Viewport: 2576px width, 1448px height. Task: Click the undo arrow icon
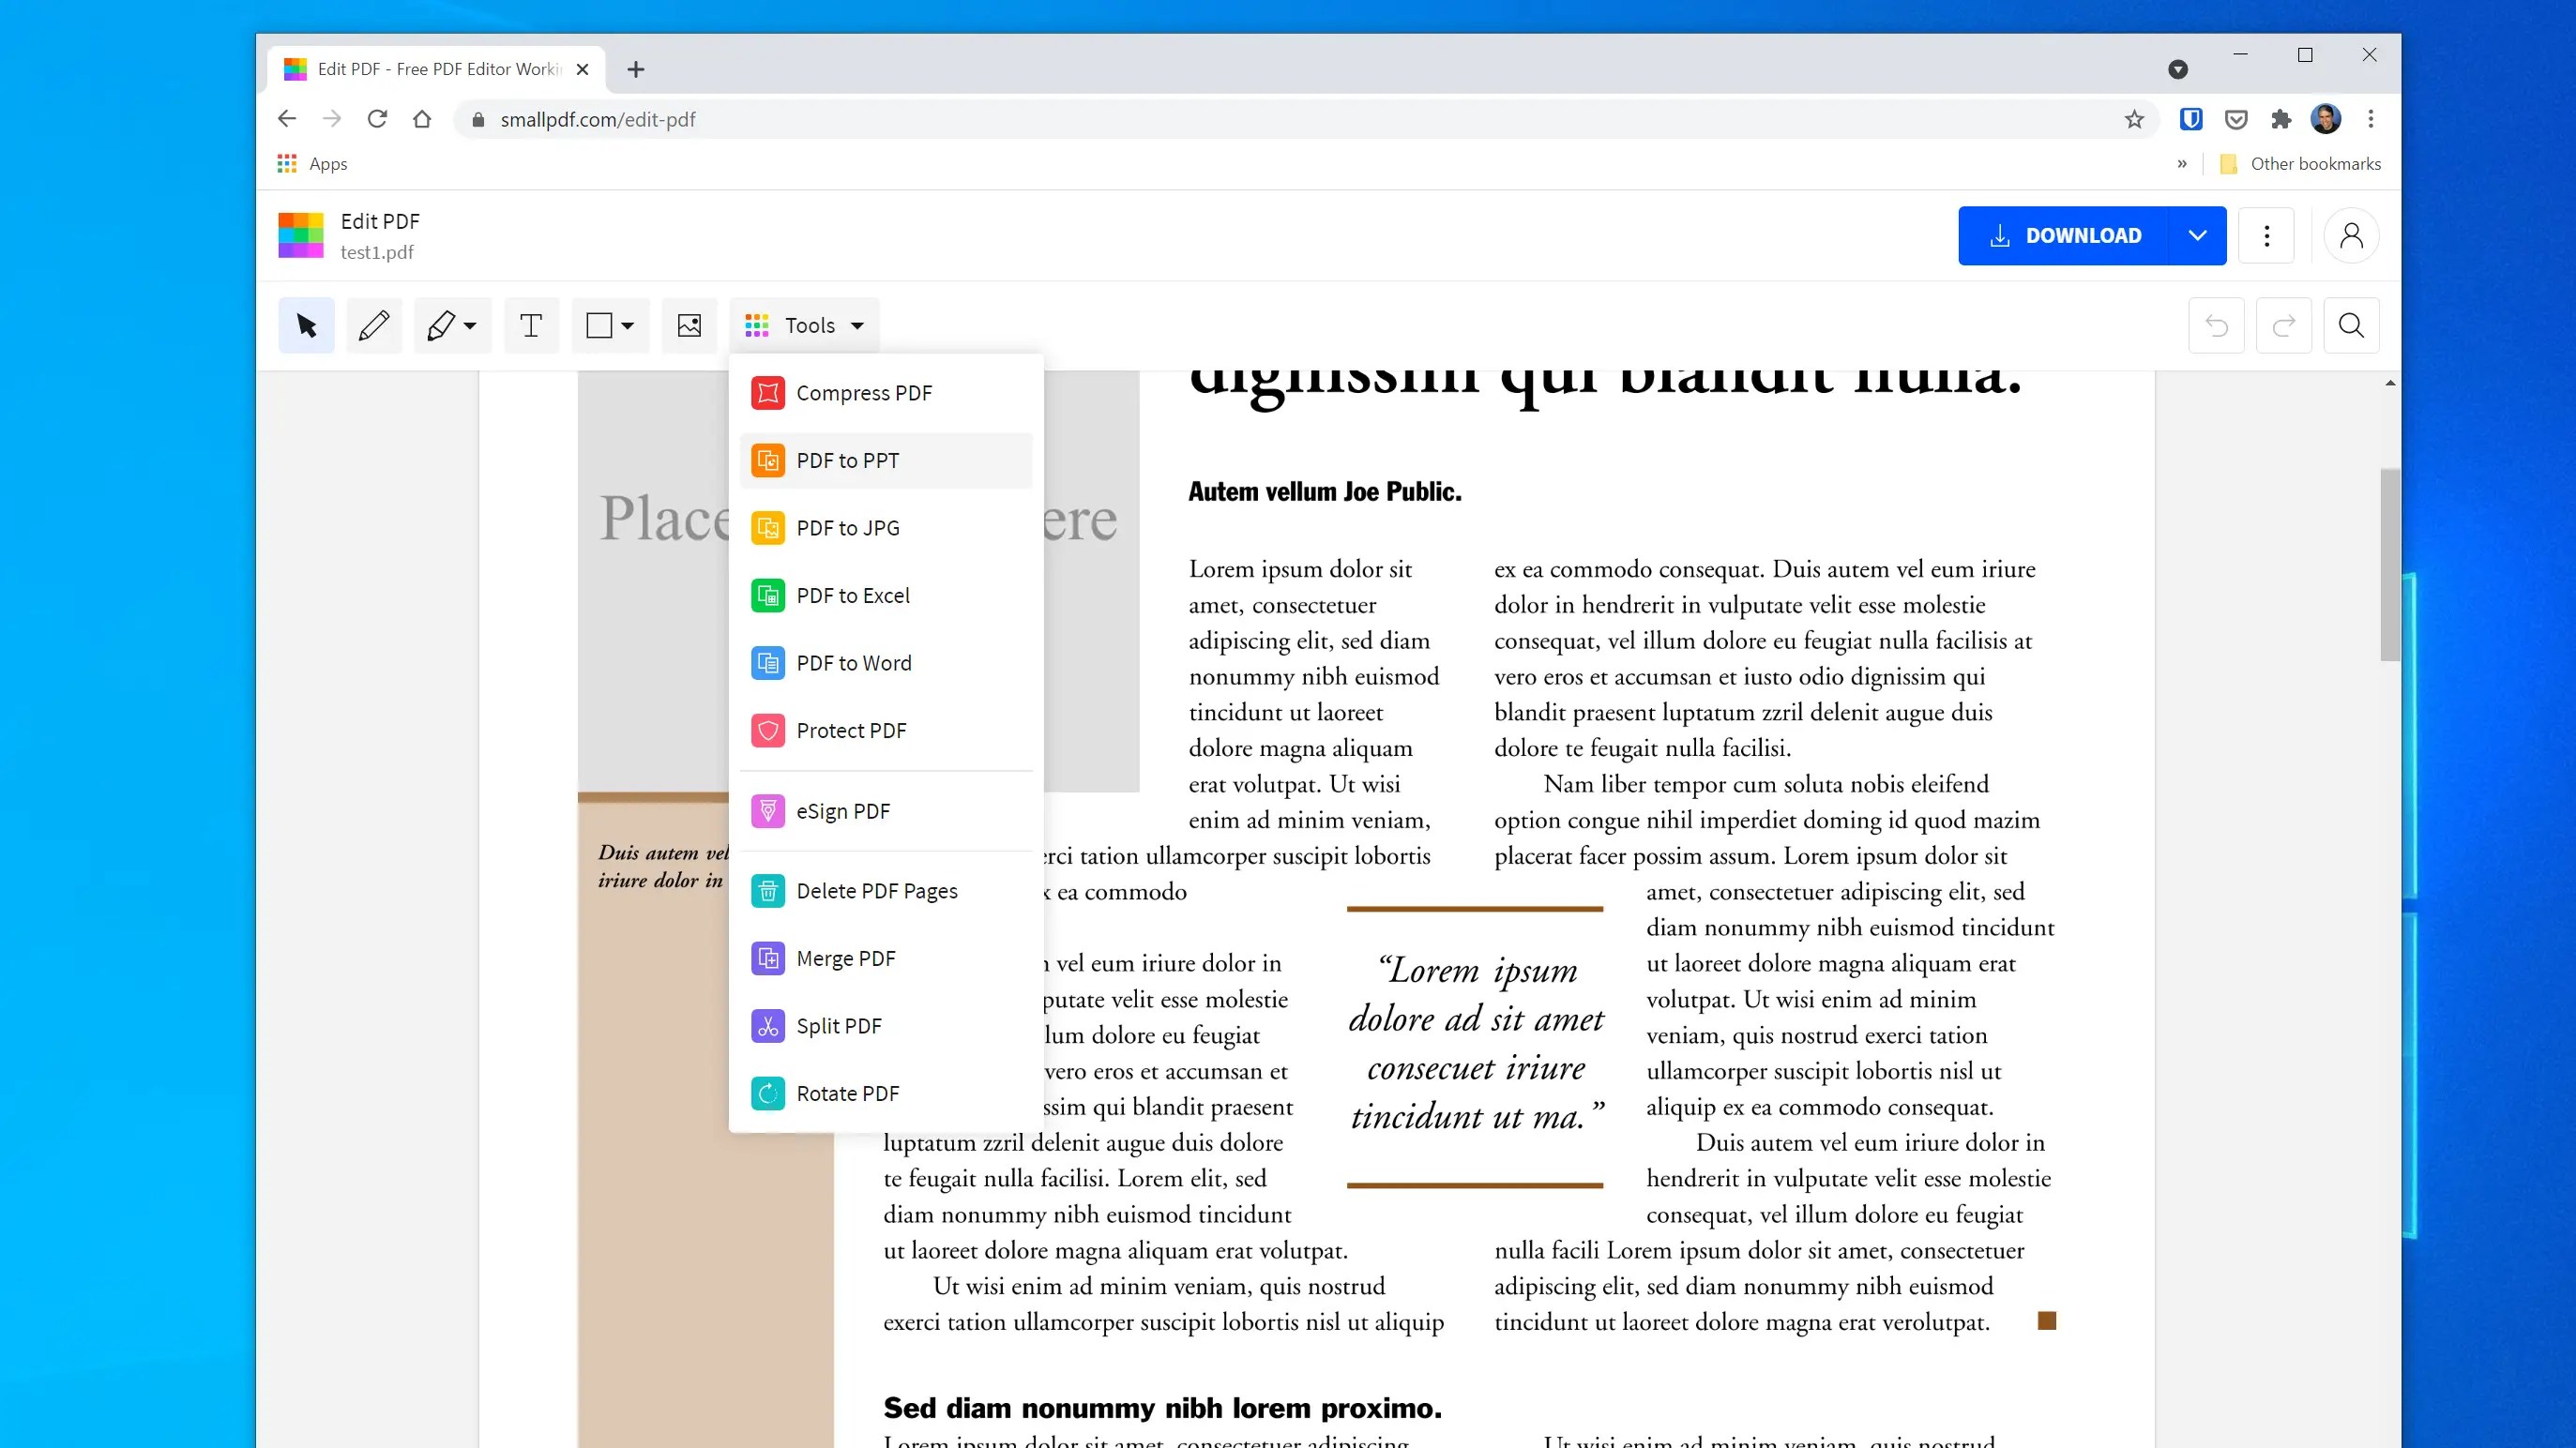[x=2216, y=325]
